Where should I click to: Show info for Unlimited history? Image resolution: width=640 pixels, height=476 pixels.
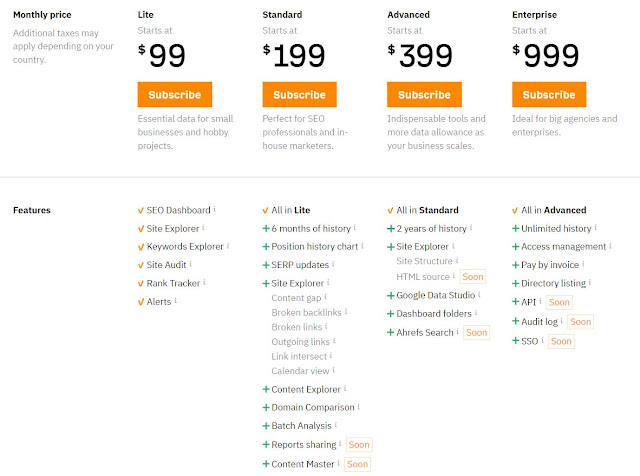(596, 227)
